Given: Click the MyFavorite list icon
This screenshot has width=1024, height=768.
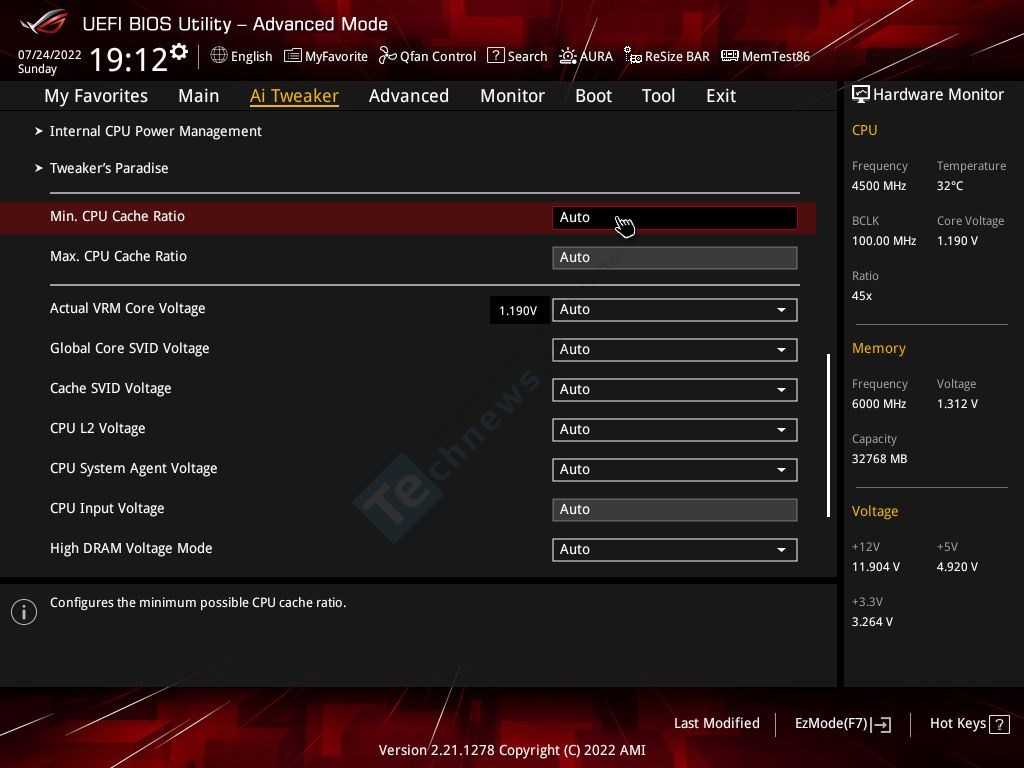Looking at the screenshot, I should click(293, 56).
